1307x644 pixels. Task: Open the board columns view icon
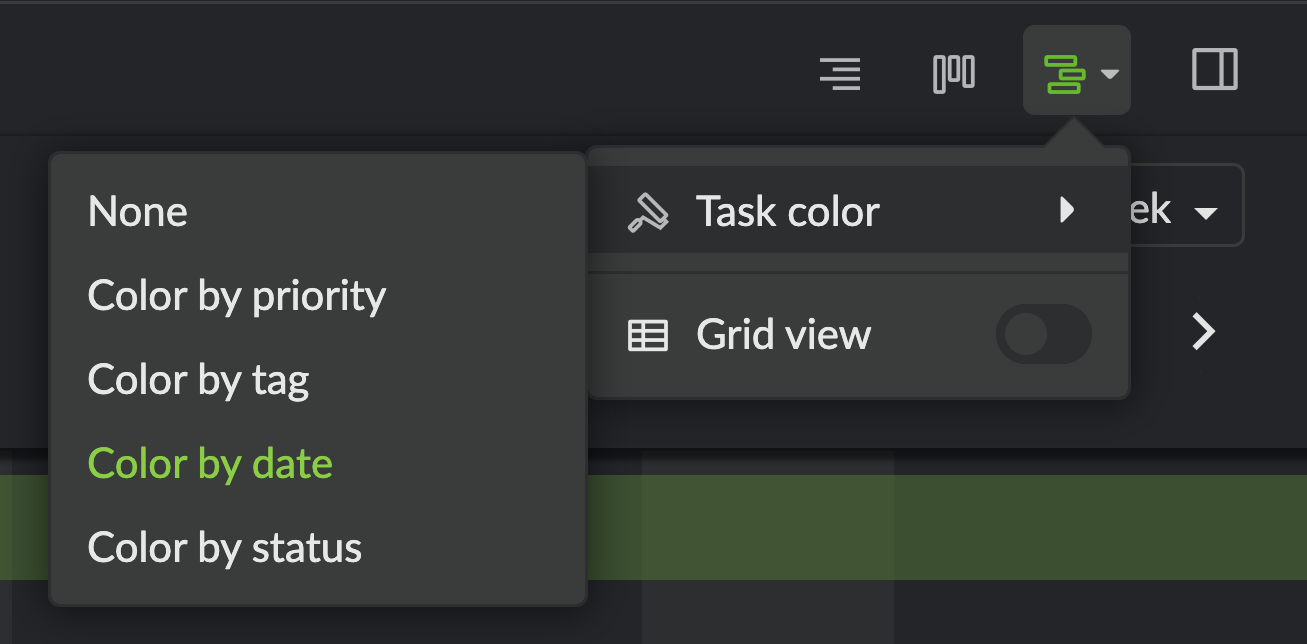[x=954, y=74]
